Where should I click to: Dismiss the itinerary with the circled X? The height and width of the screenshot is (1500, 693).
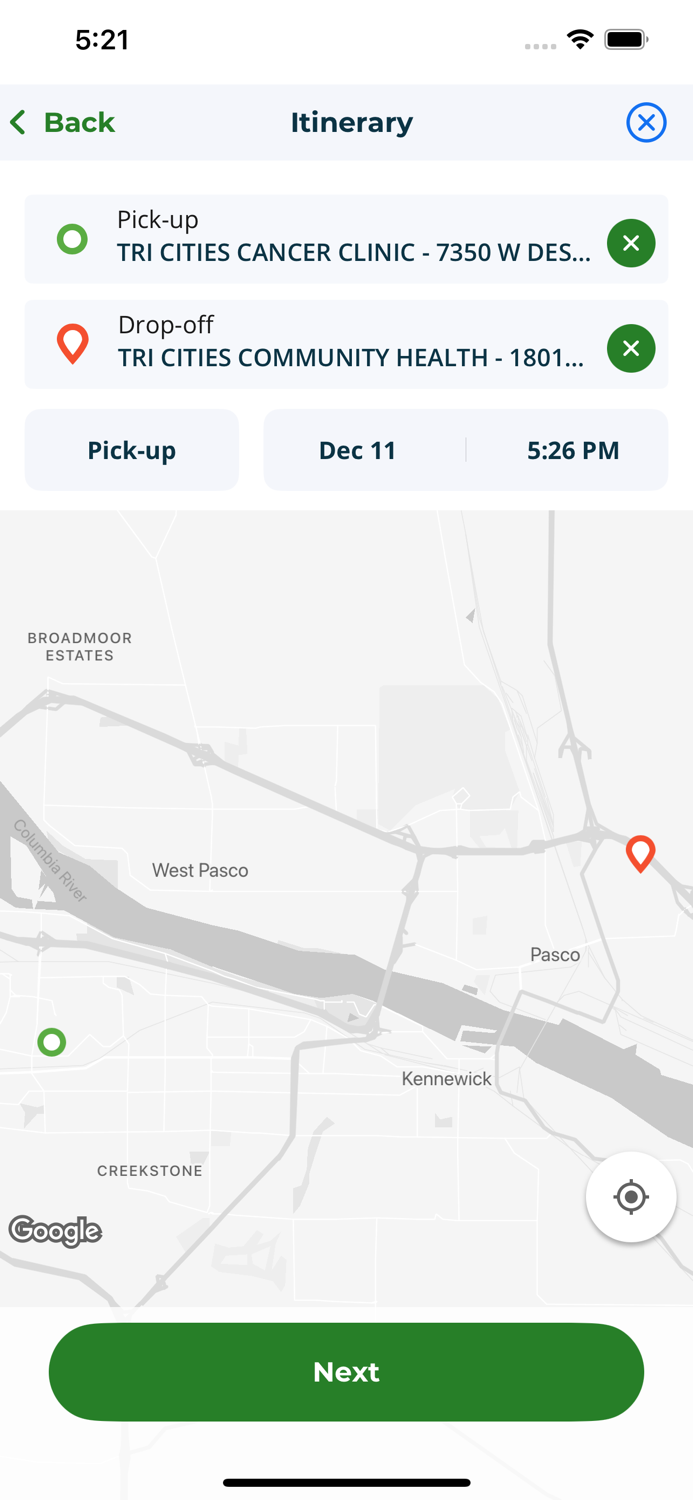tap(646, 122)
